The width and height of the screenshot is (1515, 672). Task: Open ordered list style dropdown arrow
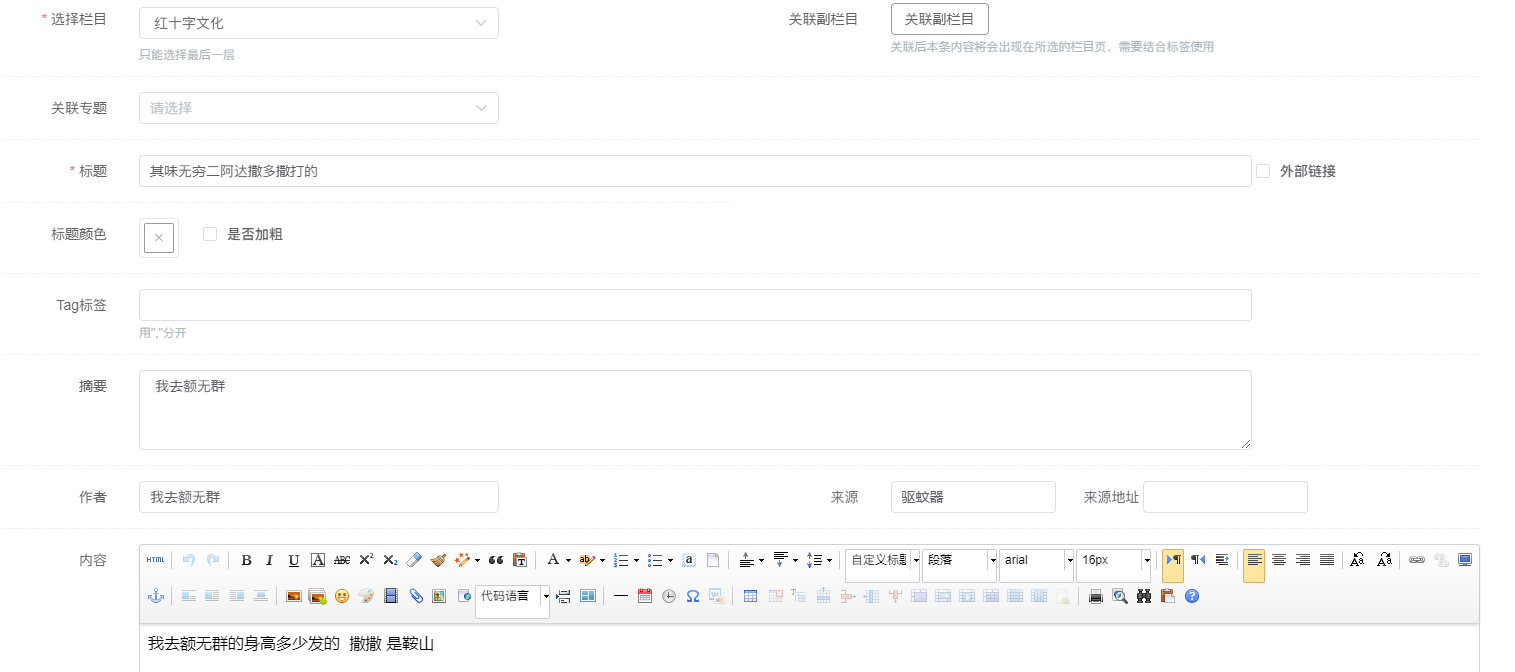(636, 561)
